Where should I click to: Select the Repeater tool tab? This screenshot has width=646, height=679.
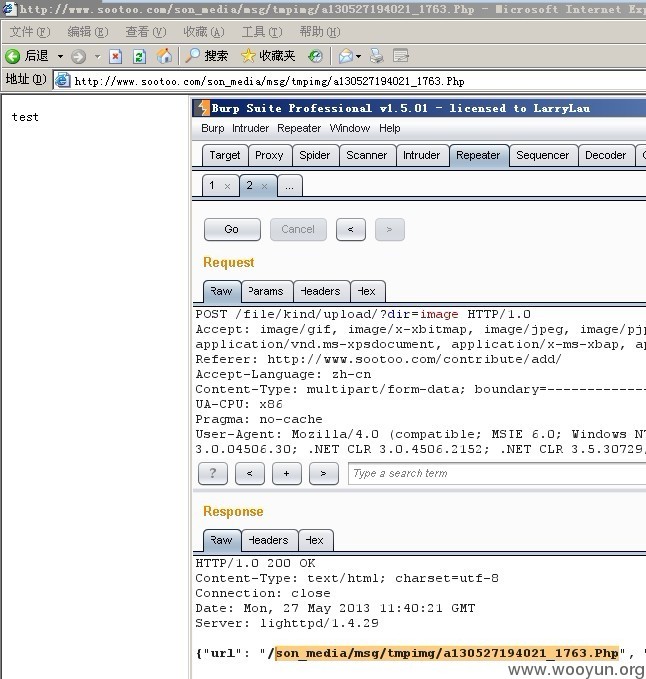pos(478,155)
